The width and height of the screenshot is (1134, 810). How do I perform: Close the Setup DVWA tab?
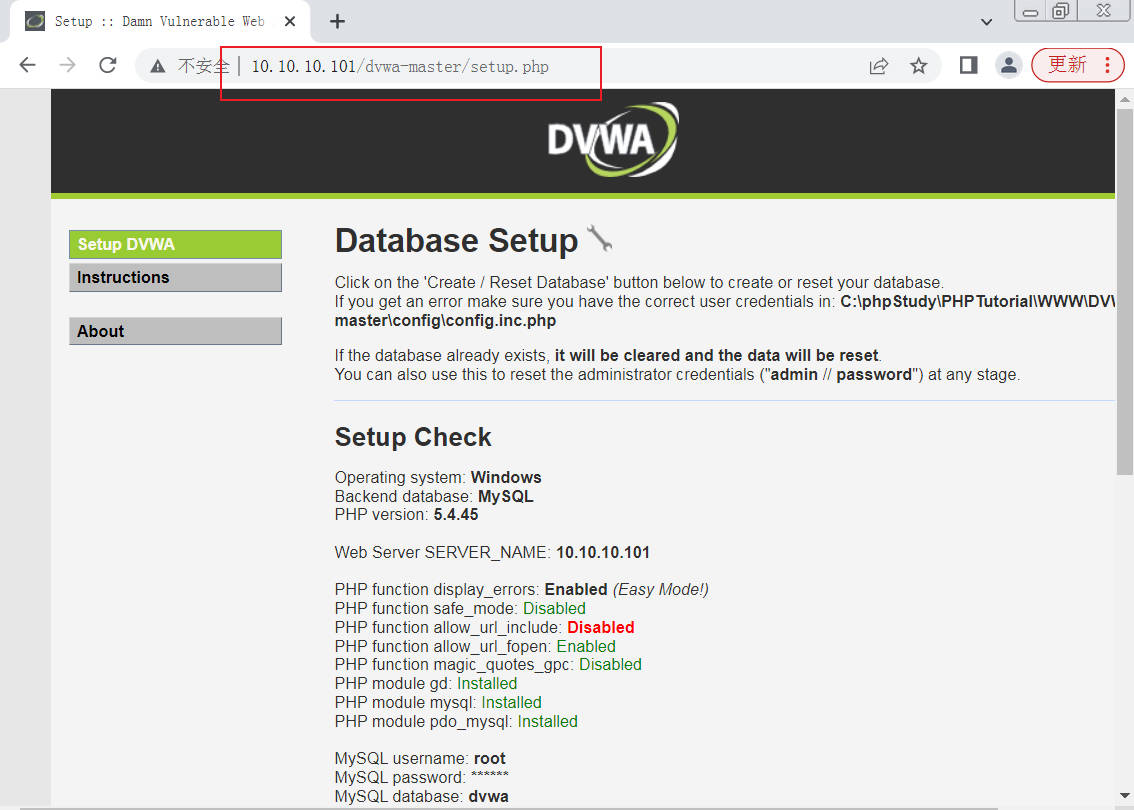290,21
